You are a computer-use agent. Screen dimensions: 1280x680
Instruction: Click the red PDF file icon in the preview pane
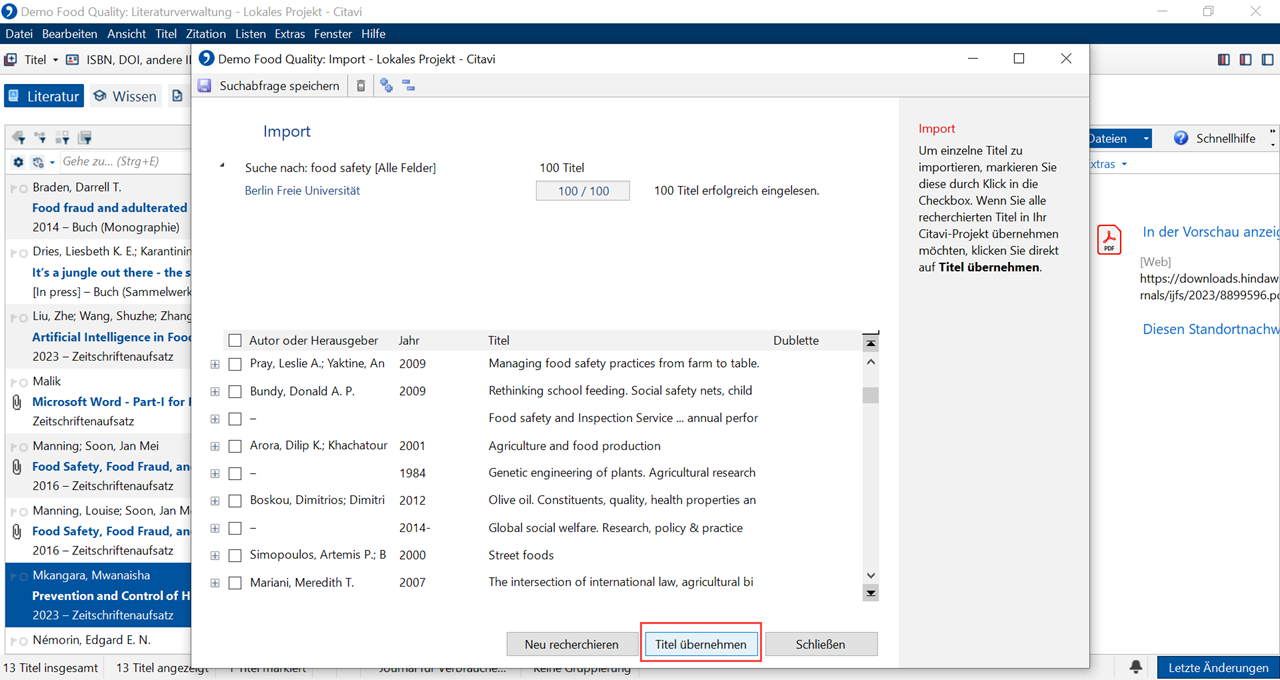(1109, 240)
